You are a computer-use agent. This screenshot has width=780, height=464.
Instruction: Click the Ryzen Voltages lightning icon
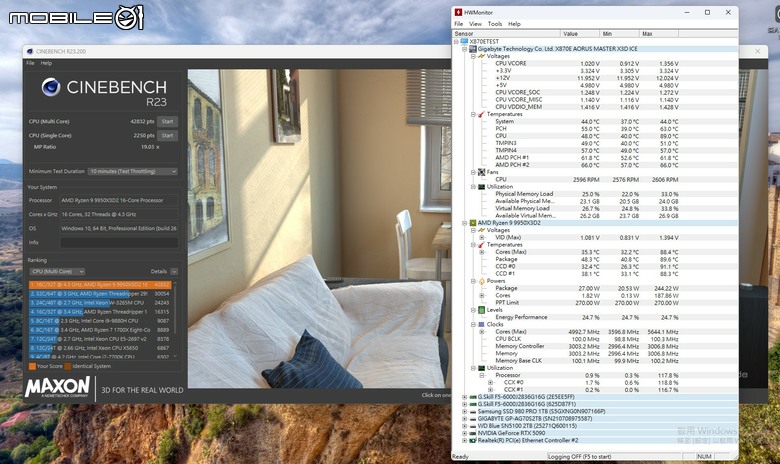(481, 230)
